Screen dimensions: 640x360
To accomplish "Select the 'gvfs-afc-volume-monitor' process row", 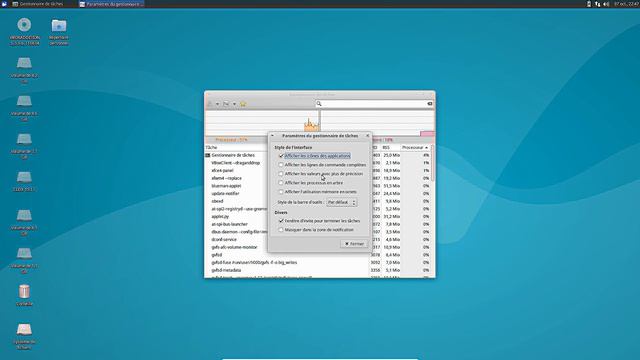I will 317,247.
